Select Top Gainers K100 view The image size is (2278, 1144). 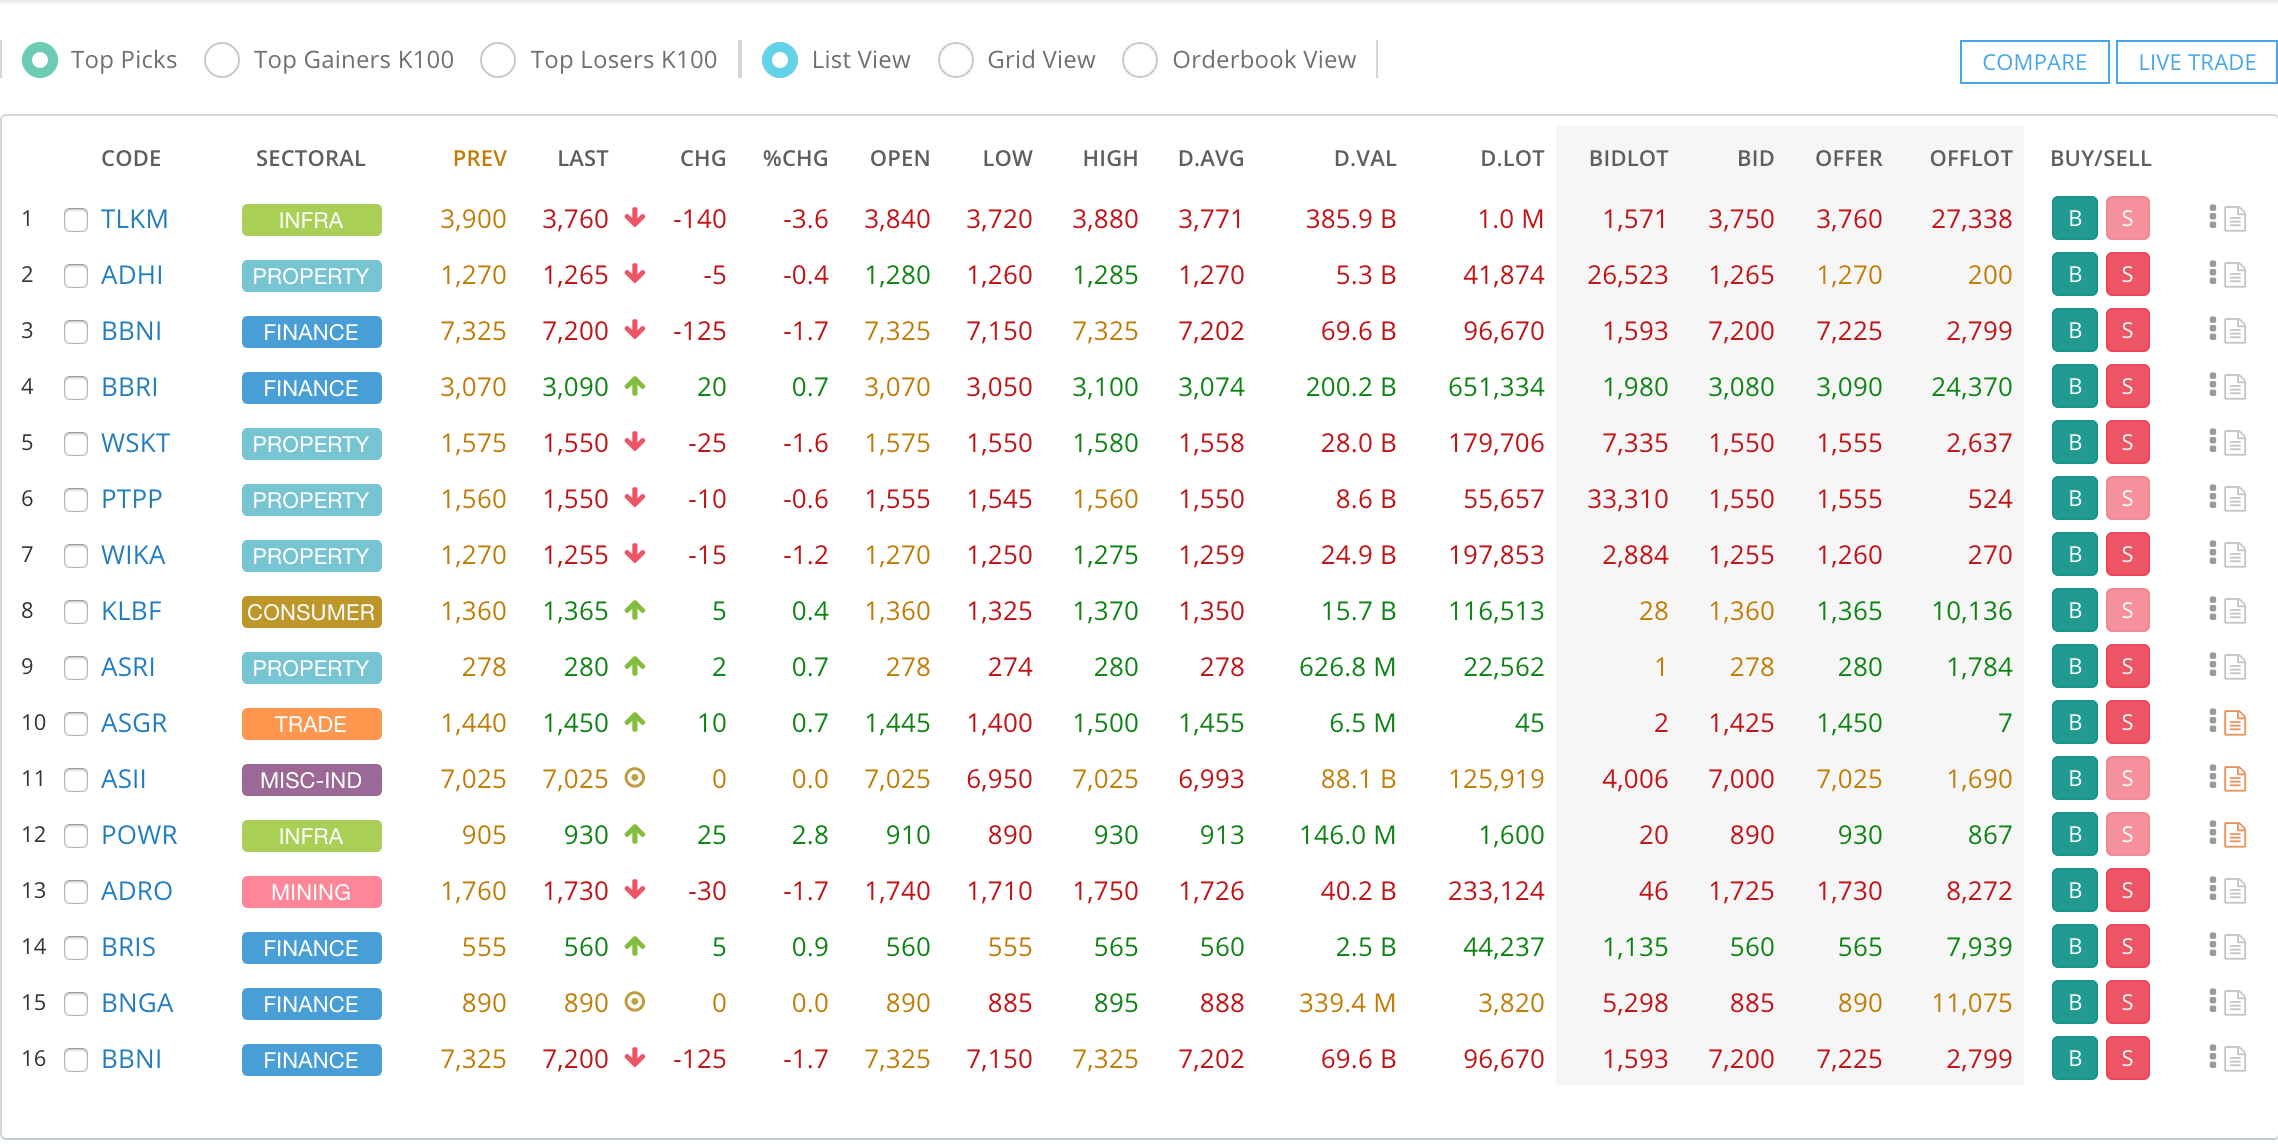coord(222,60)
